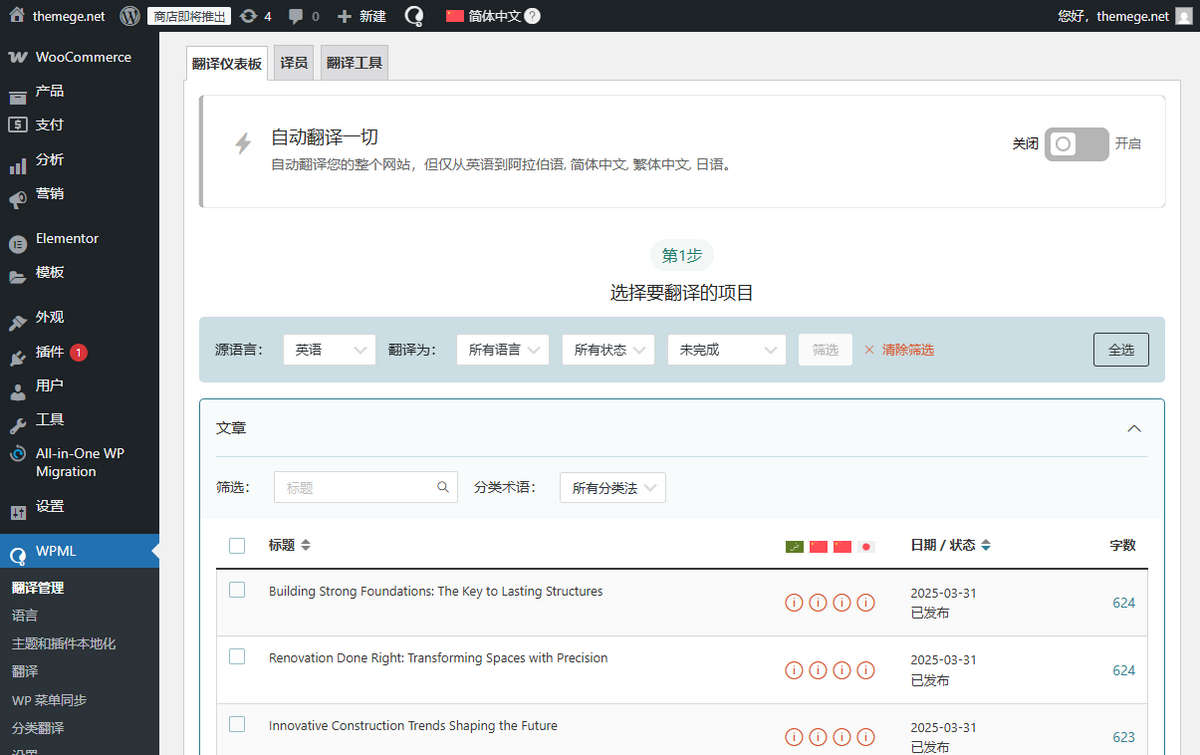Click the 全选 button
This screenshot has height=755, width=1200.
pos(1121,350)
